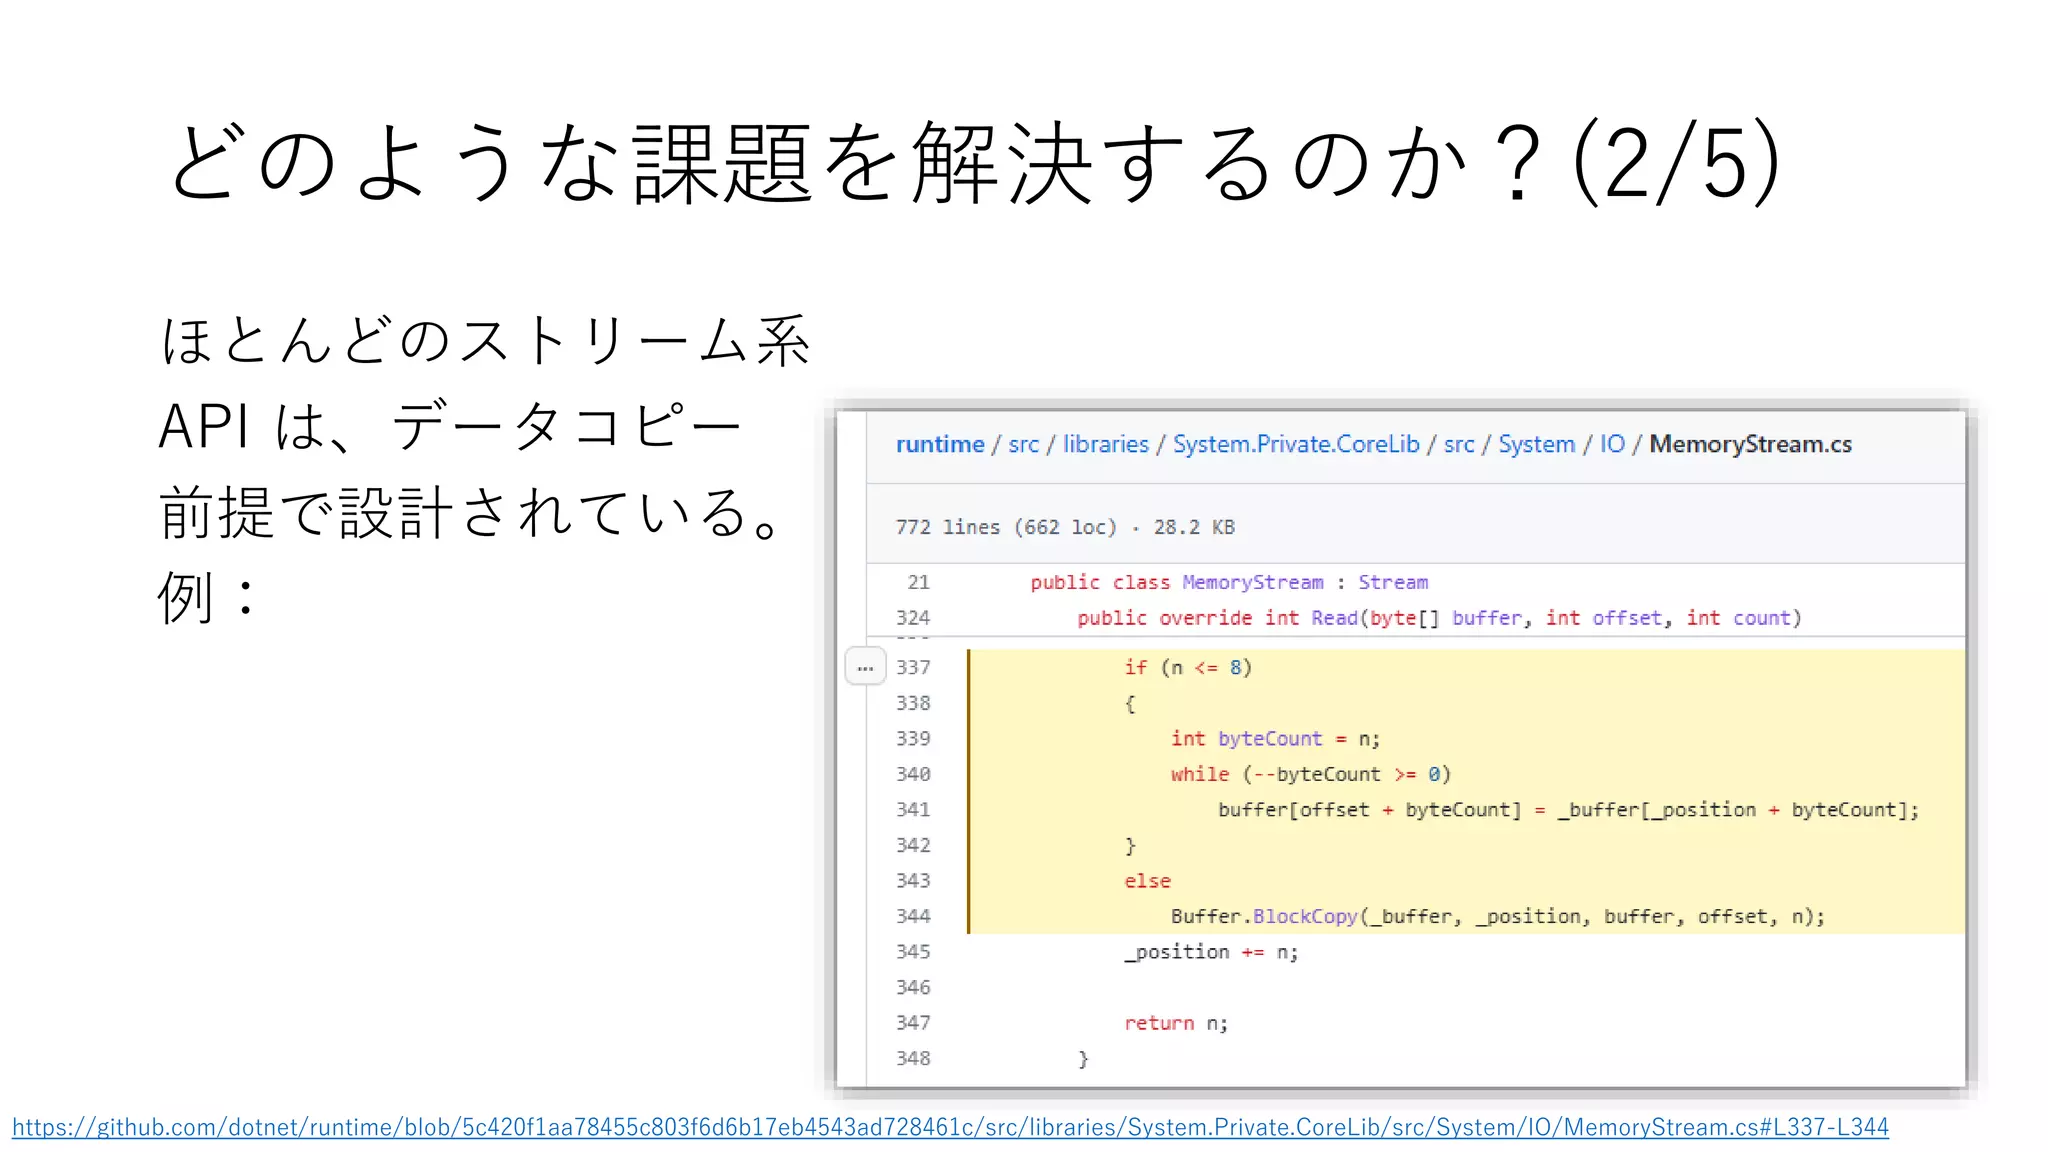Go to the 'libraries' breadcrumb folder
2048x1152 pixels.
(x=1105, y=444)
